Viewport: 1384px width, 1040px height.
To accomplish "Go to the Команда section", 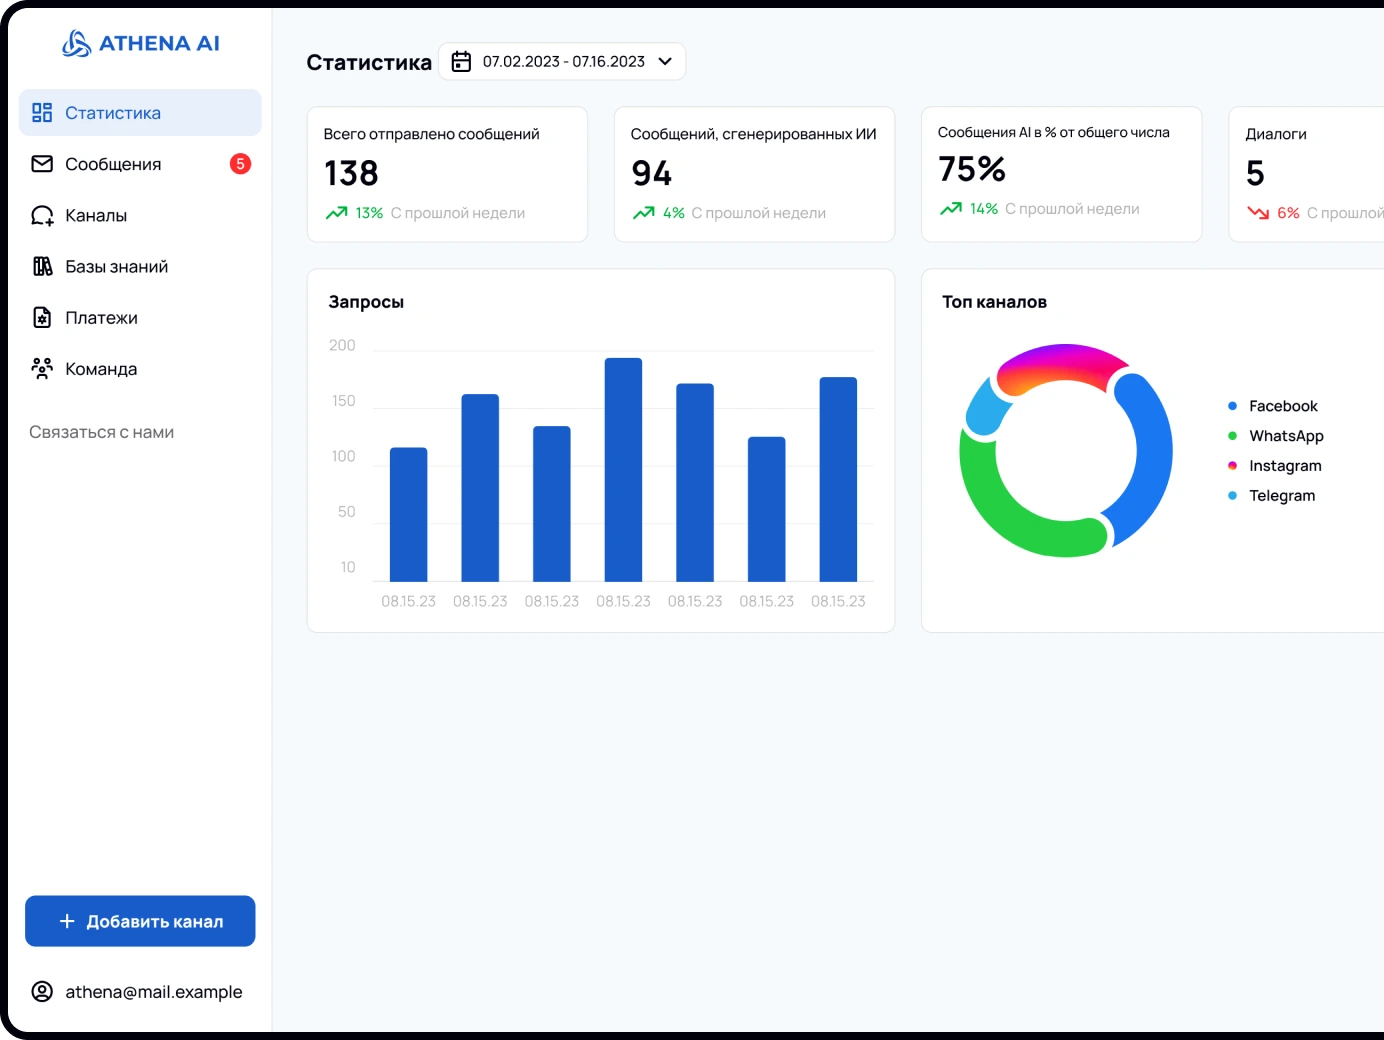I will pos(101,369).
